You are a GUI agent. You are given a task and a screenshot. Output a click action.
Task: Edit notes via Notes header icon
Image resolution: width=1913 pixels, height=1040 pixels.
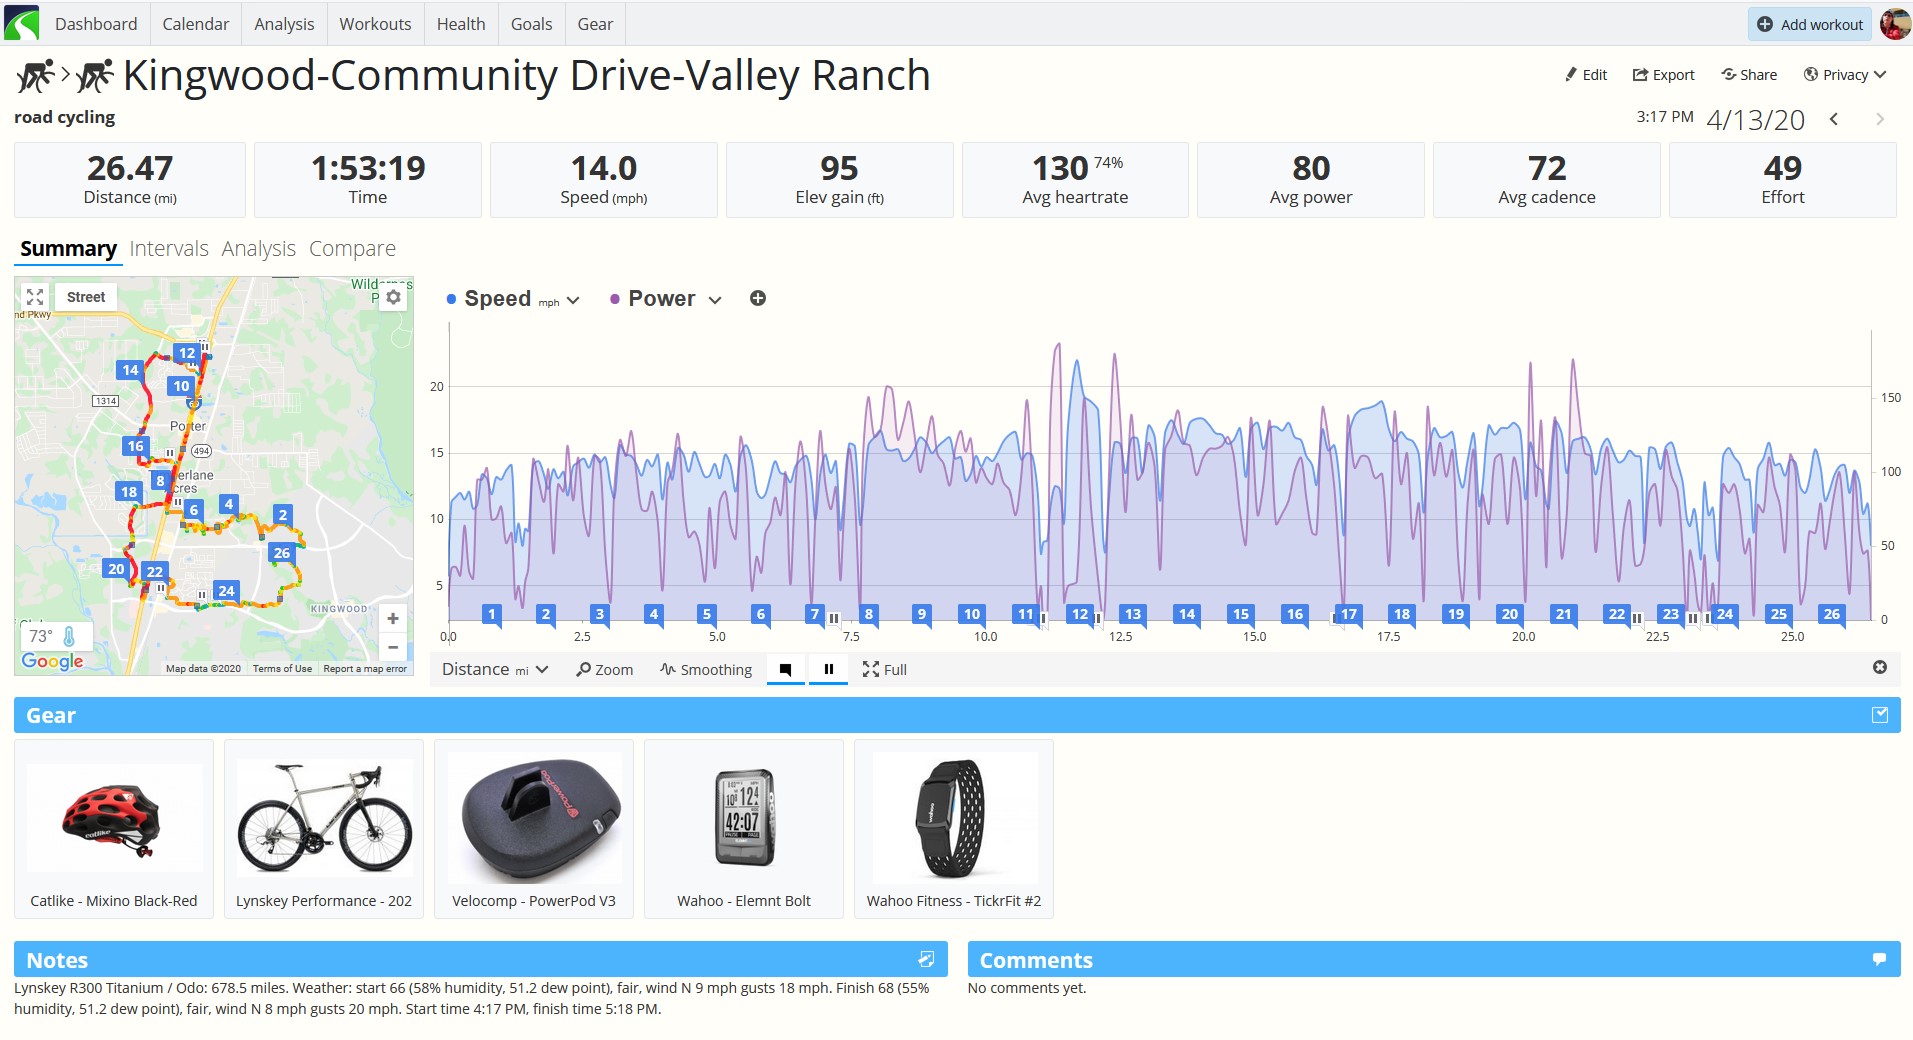pyautogui.click(x=926, y=960)
